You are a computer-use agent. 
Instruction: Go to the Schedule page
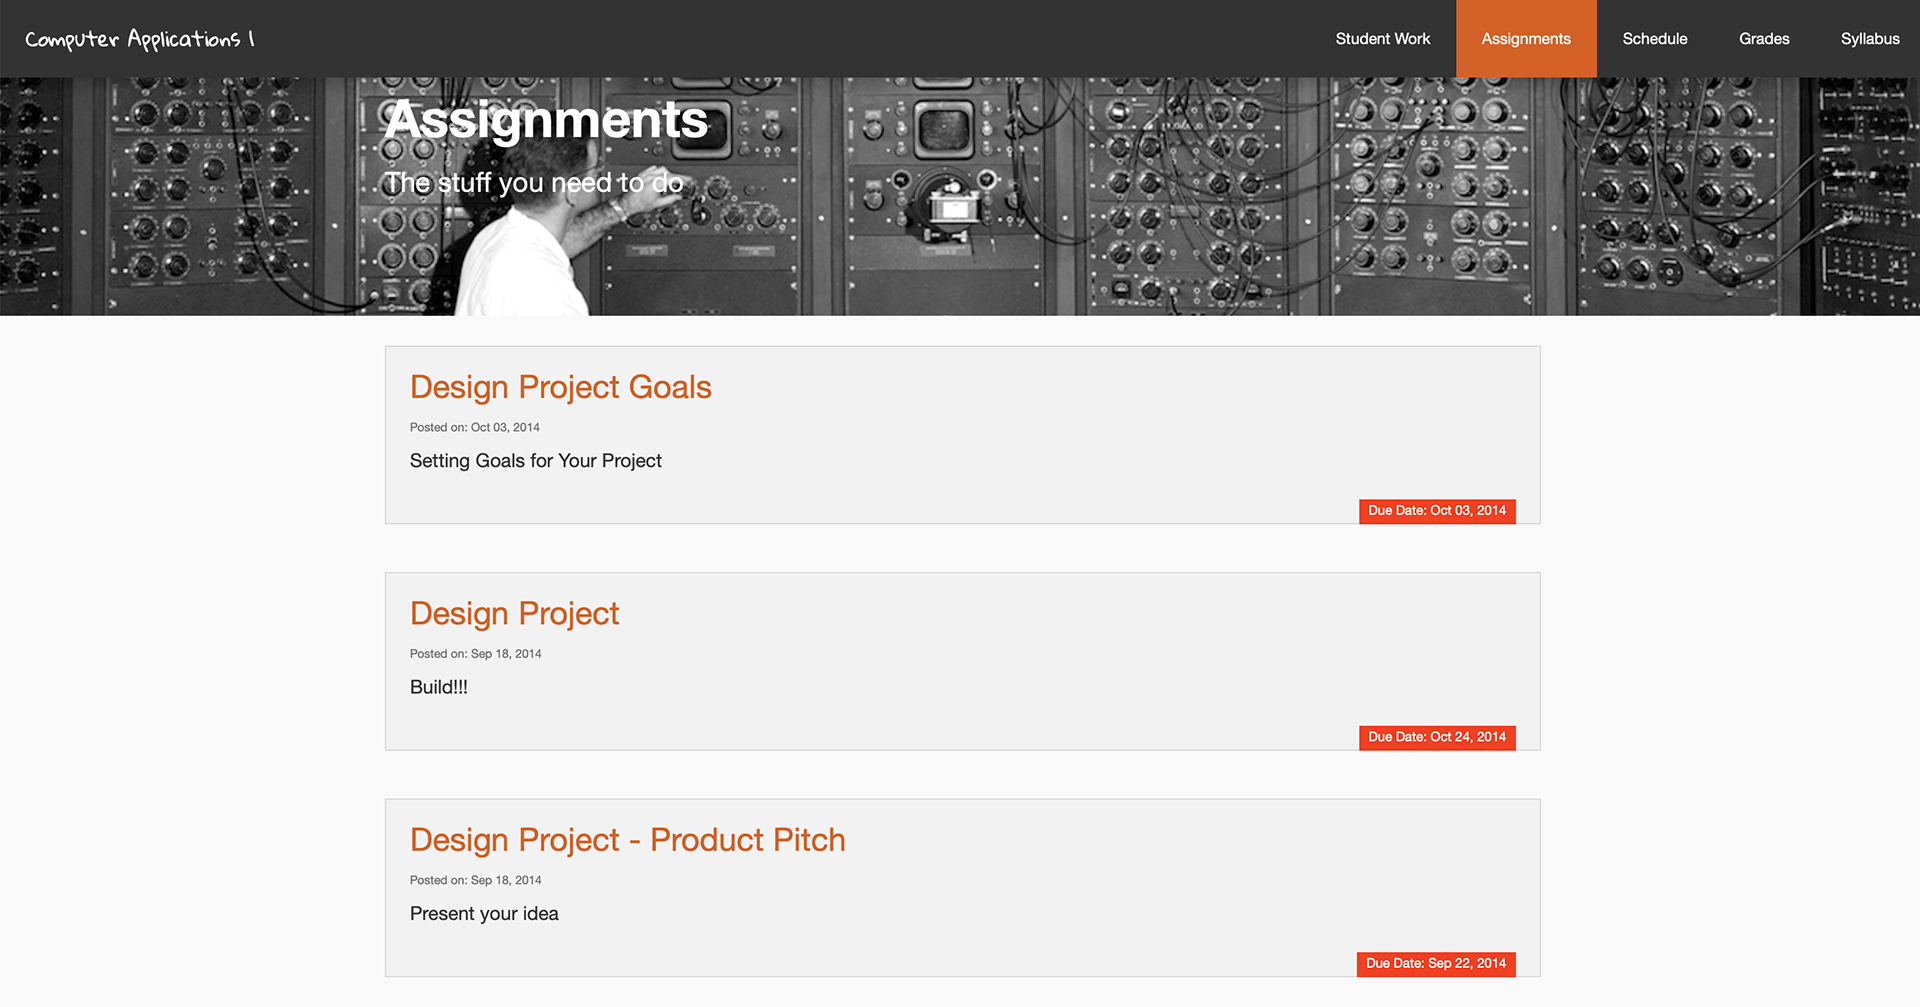[x=1654, y=39]
